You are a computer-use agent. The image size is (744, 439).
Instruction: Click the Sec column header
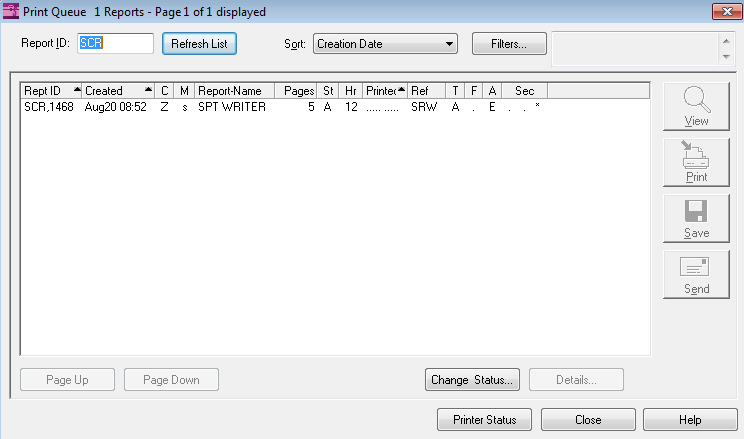[524, 91]
